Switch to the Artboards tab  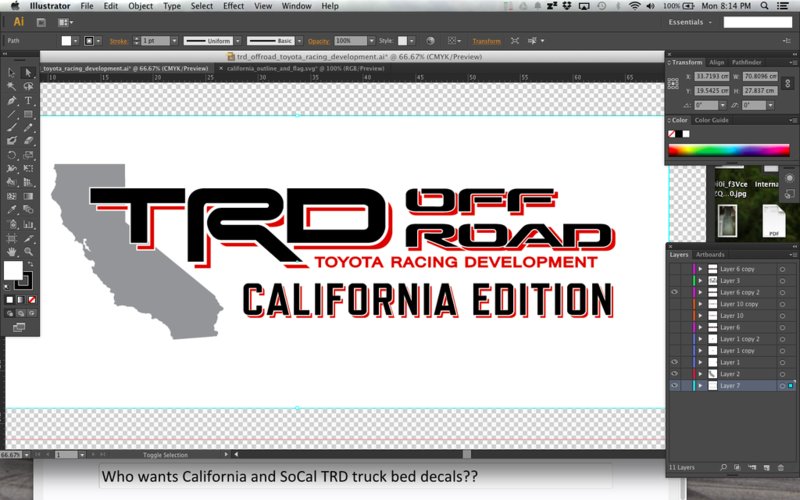(710, 255)
